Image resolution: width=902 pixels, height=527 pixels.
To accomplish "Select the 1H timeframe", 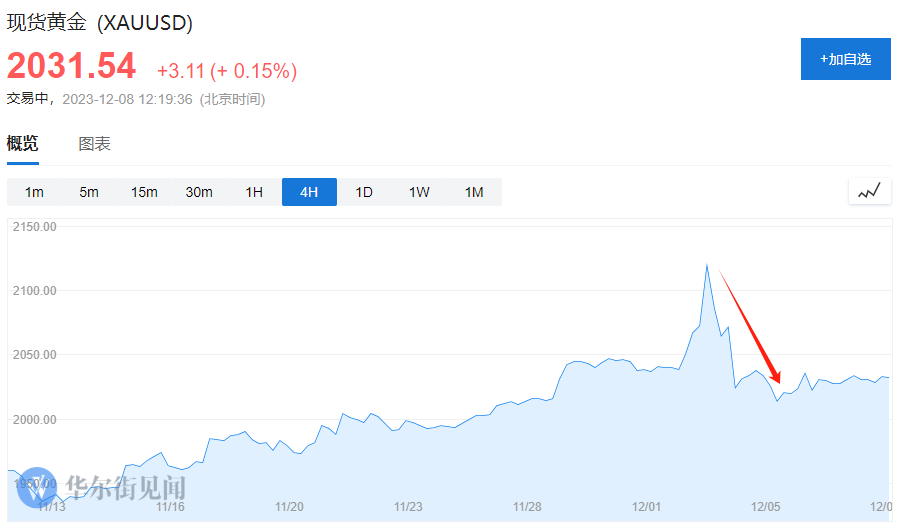I will point(254,192).
